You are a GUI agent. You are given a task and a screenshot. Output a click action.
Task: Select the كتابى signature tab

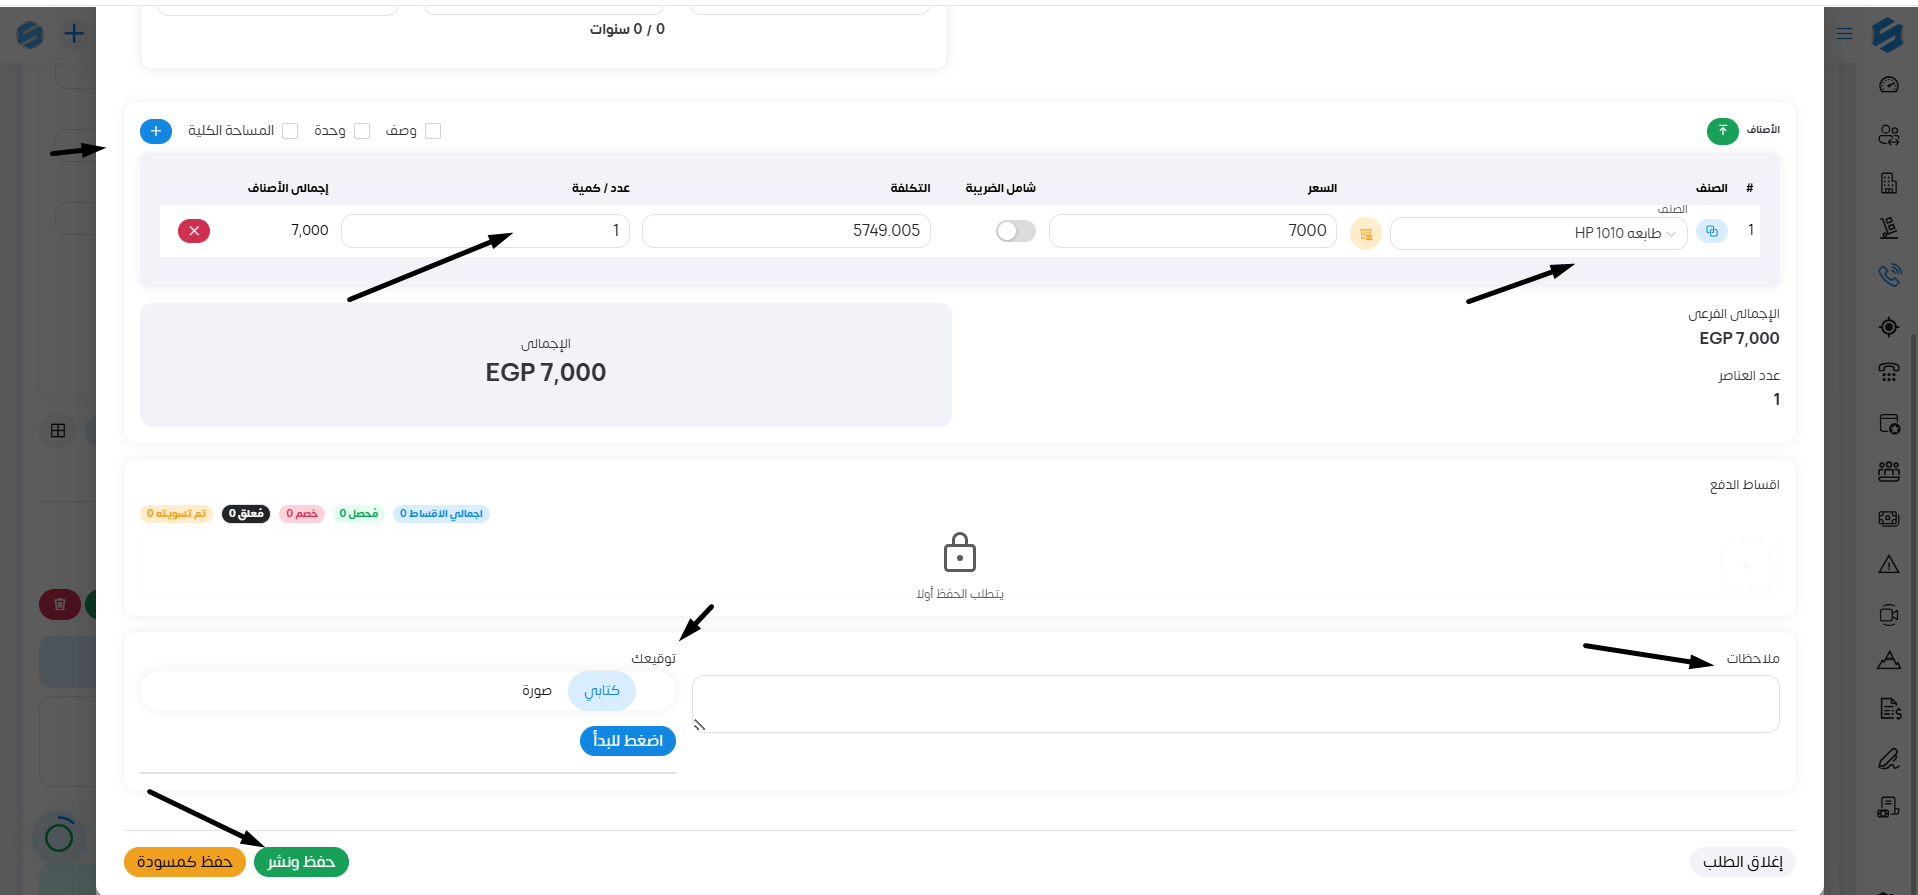pyautogui.click(x=601, y=691)
